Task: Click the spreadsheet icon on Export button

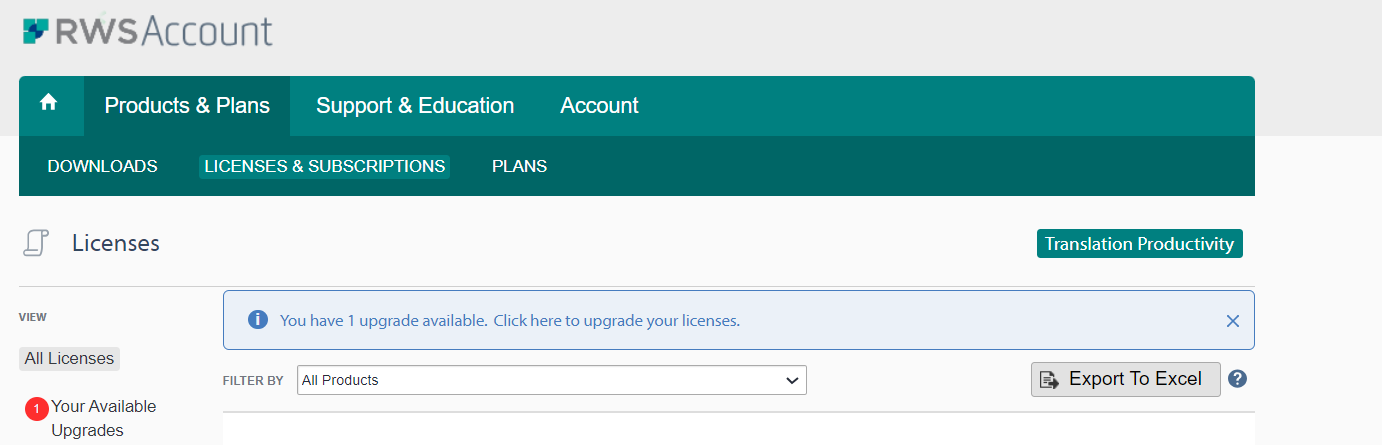Action: [1049, 380]
